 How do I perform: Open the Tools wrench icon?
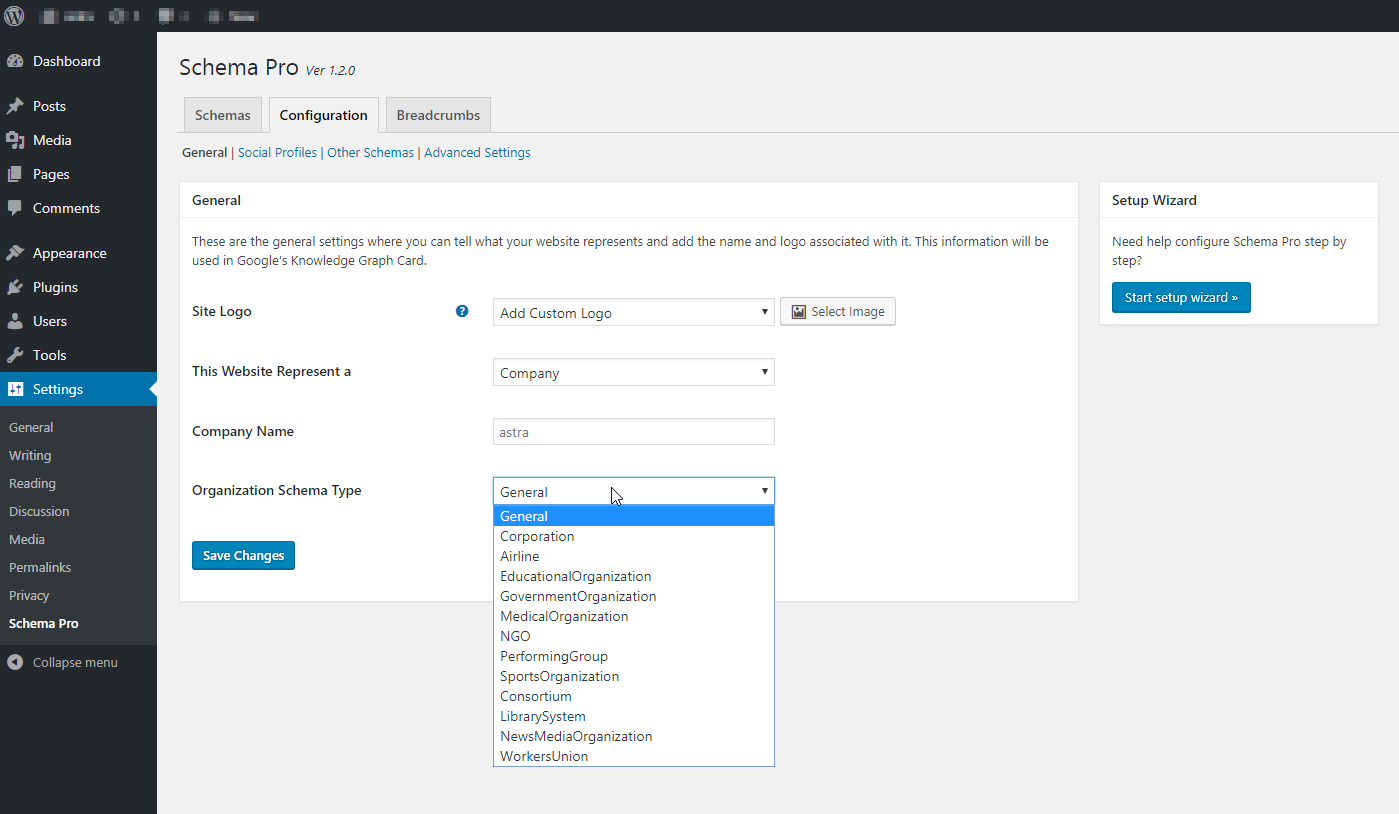15,355
